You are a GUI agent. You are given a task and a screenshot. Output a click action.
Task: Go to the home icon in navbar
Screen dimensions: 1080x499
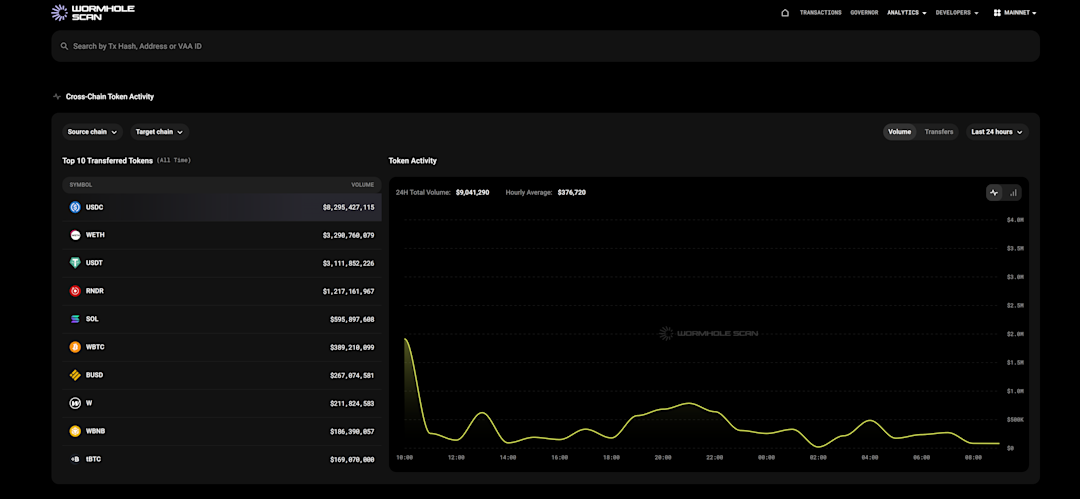tap(785, 12)
